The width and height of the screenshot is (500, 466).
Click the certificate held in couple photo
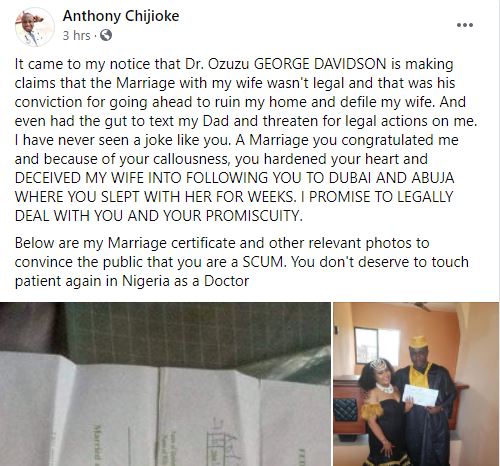pyautogui.click(x=420, y=395)
